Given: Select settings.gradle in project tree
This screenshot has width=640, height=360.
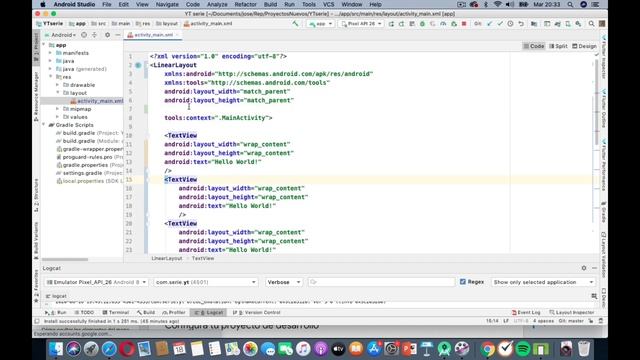Looking at the screenshot, I should (82, 173).
